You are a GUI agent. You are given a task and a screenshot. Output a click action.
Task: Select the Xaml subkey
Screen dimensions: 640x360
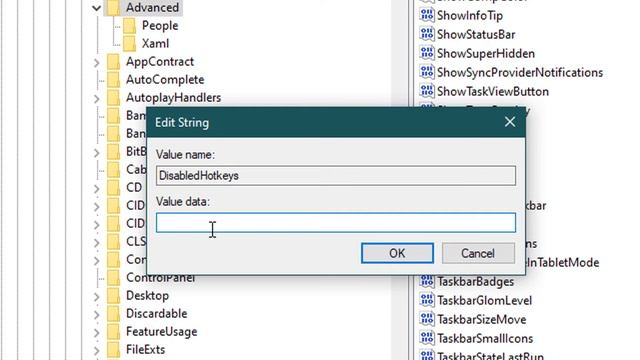[x=155, y=44]
